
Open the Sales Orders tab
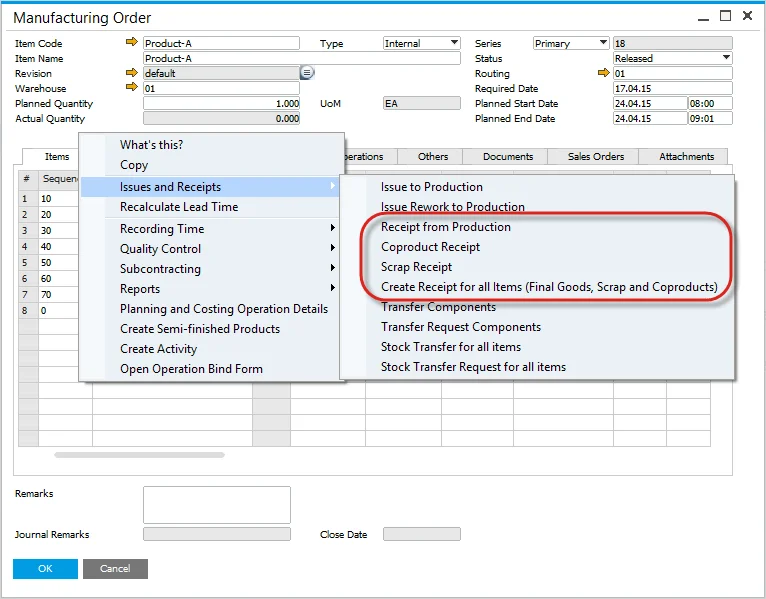coord(595,157)
